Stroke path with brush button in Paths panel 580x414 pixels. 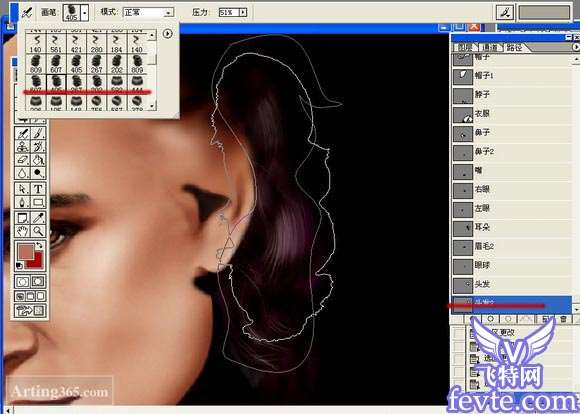(x=490, y=319)
